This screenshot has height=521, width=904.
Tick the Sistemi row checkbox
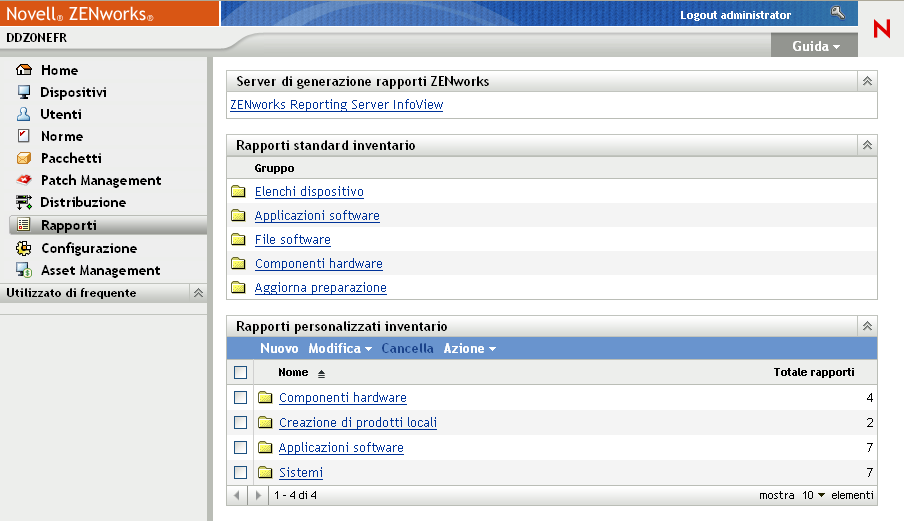point(240,473)
